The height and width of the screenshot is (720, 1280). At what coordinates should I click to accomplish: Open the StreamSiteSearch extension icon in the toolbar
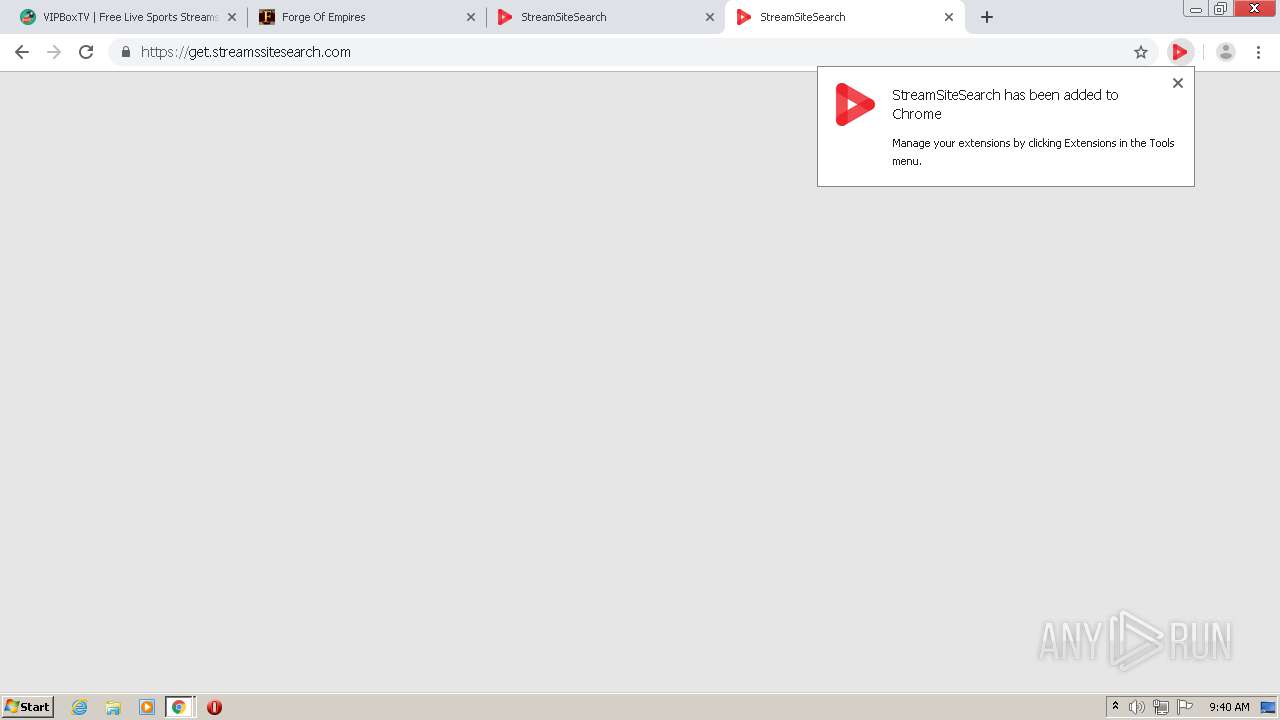[x=1180, y=52]
